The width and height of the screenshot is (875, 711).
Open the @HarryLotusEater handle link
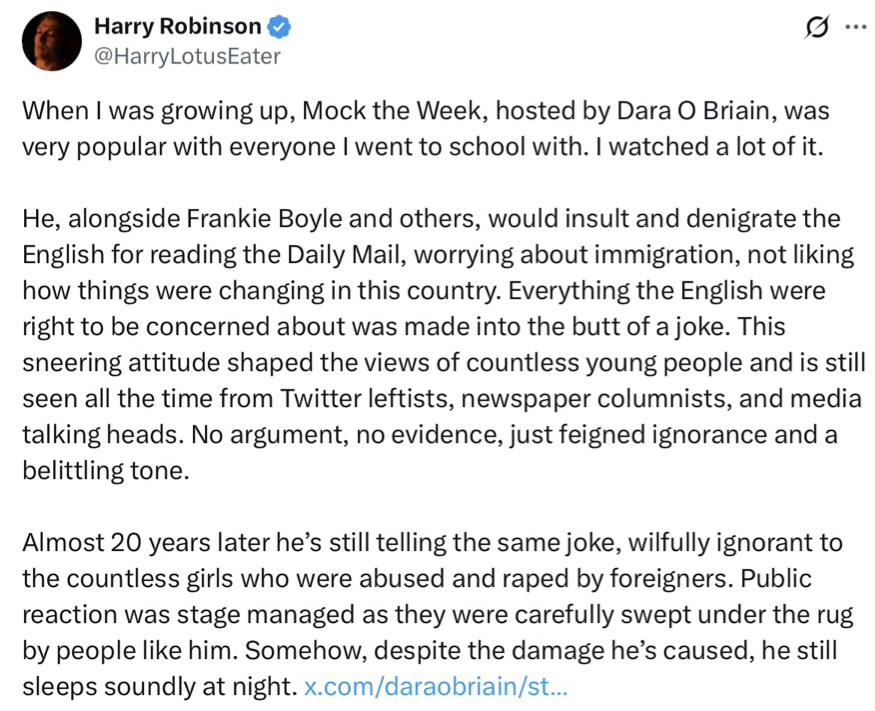187,56
